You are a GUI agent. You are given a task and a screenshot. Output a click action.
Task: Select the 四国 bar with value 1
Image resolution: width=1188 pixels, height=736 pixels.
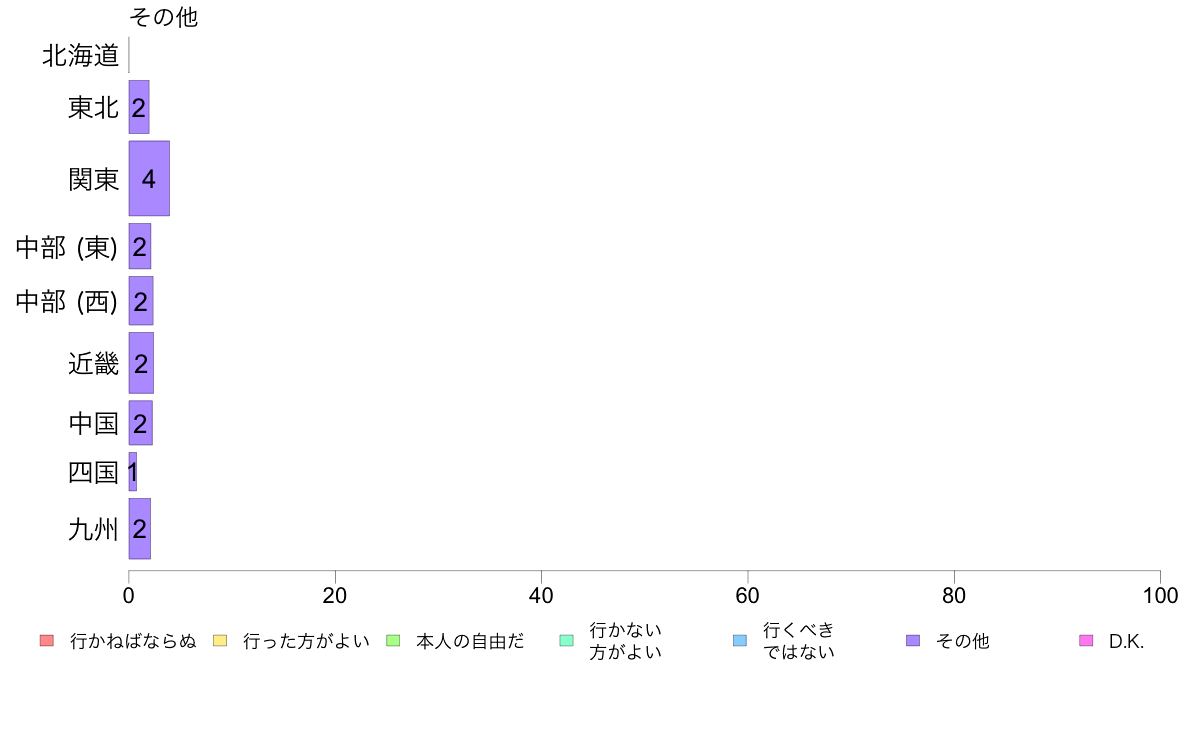(x=133, y=471)
